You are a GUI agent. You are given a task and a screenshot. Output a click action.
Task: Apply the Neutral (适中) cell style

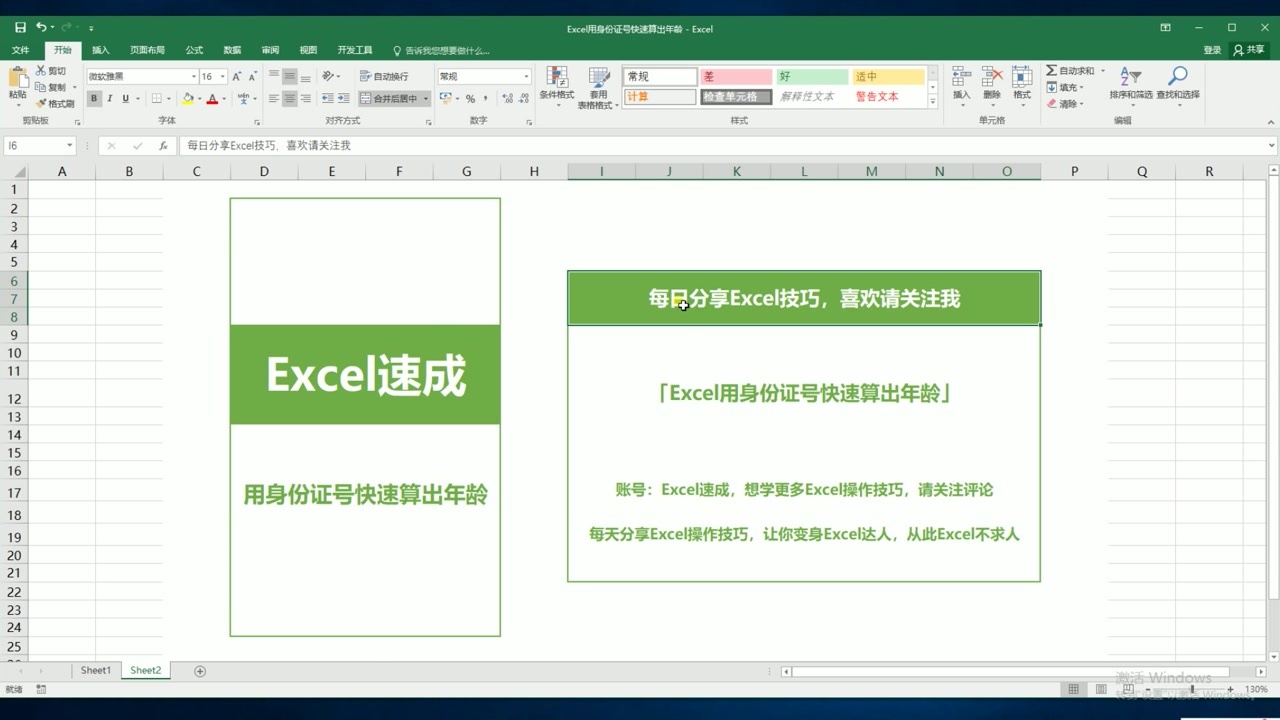point(888,76)
